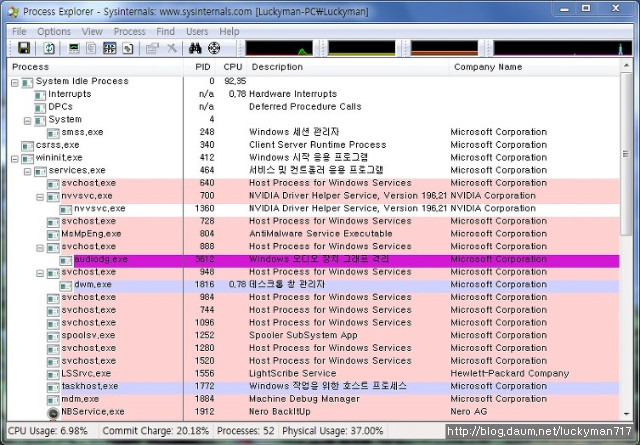
Task: Click the crosshair Find Window's Process icon
Action: click(214, 48)
